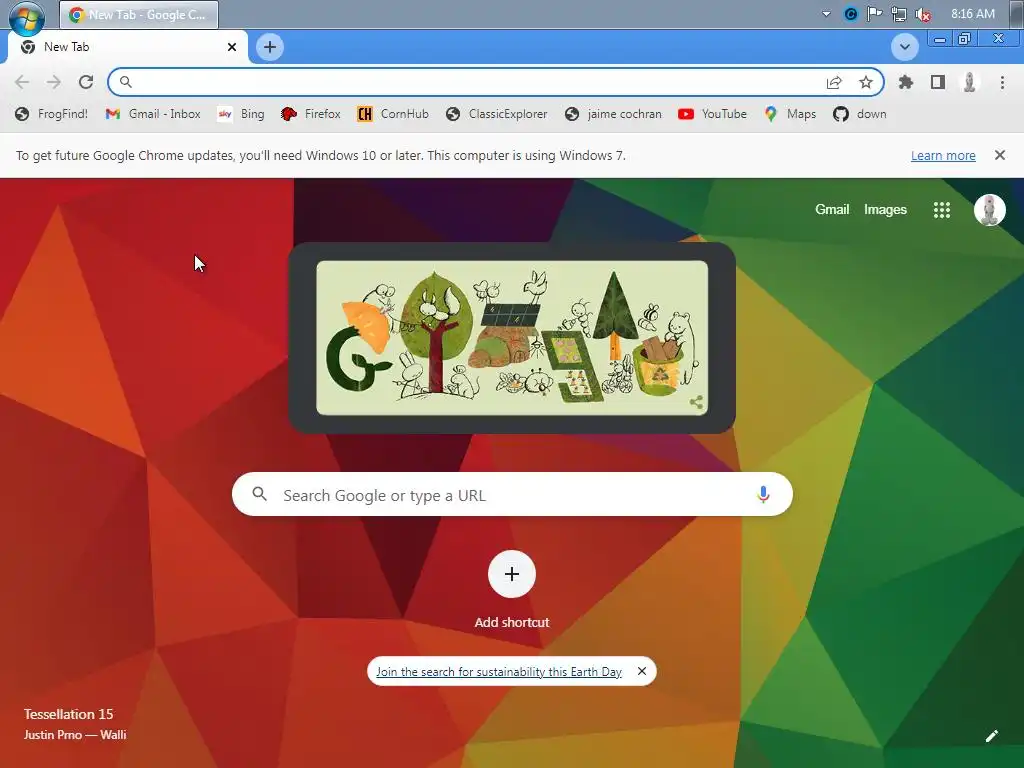This screenshot has width=1024, height=768.
Task: Open the Maps bookmark
Action: (x=790, y=114)
